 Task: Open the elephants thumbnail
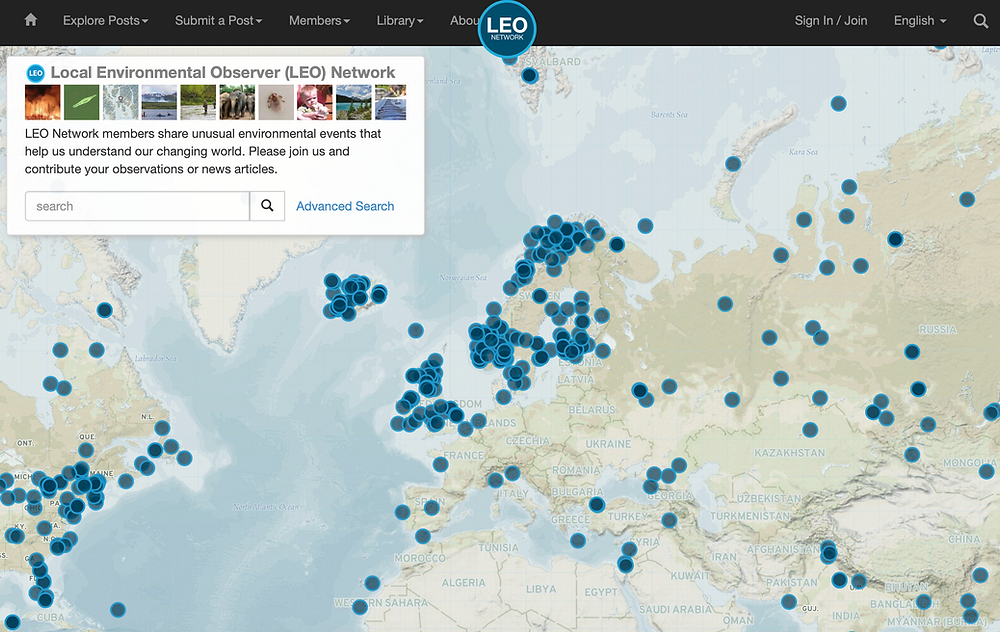[x=237, y=102]
